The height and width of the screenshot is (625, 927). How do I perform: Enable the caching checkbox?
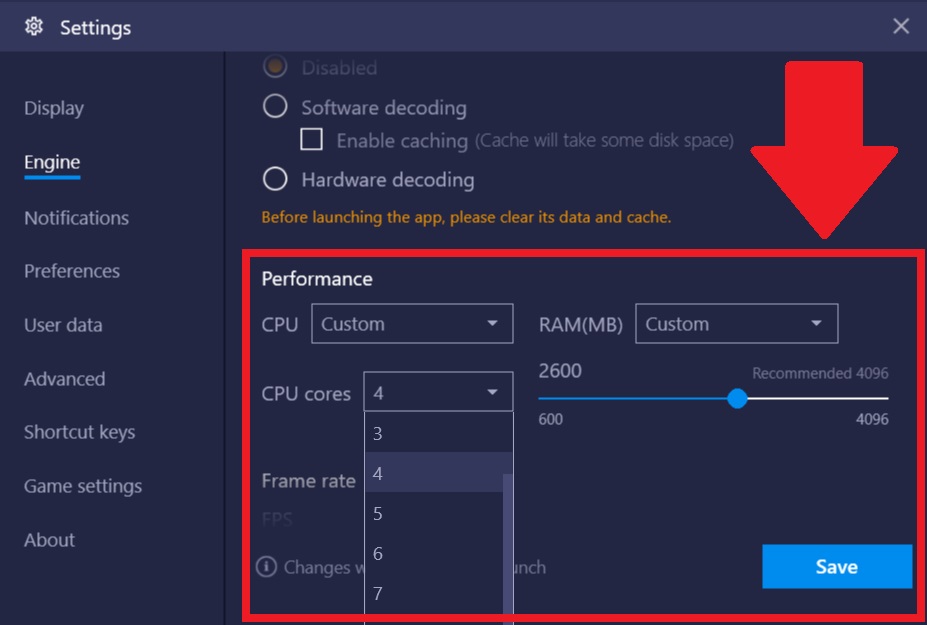(x=312, y=140)
